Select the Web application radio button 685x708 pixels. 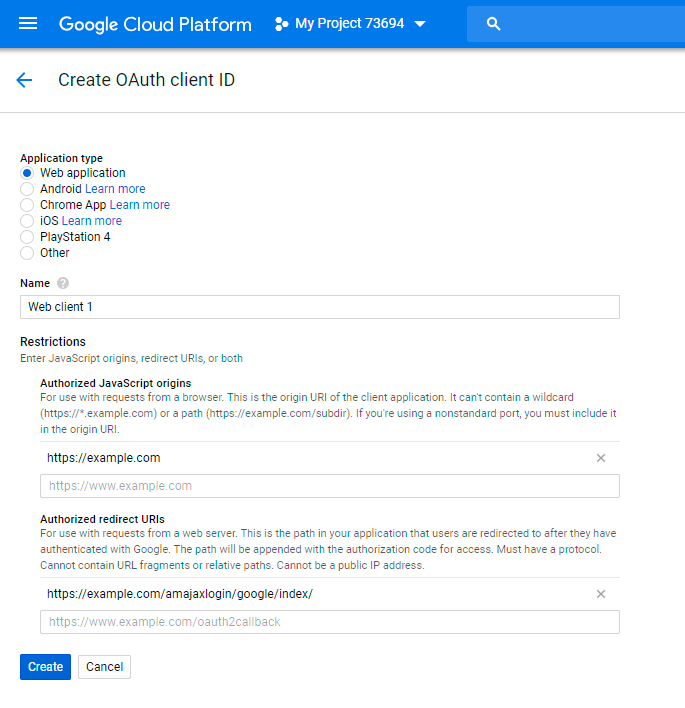[x=27, y=173]
